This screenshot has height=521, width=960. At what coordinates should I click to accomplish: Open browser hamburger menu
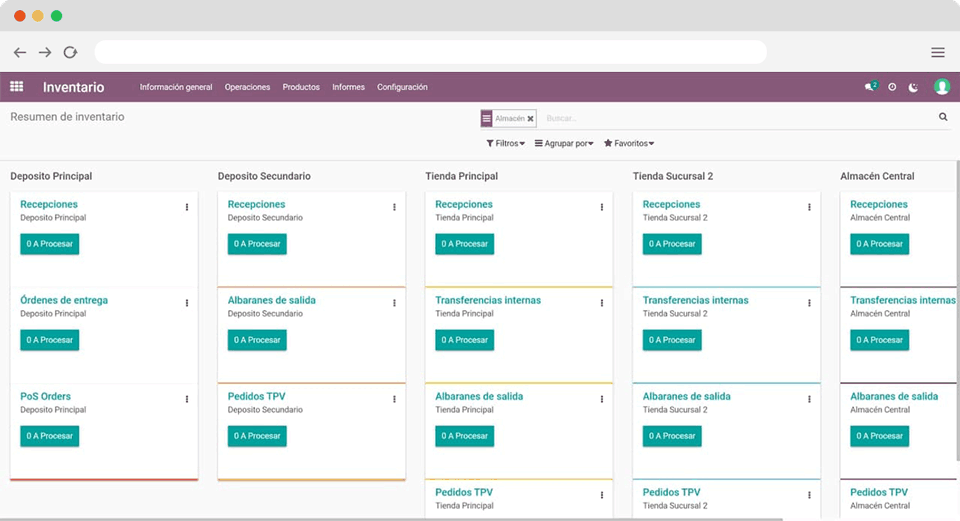[937, 52]
